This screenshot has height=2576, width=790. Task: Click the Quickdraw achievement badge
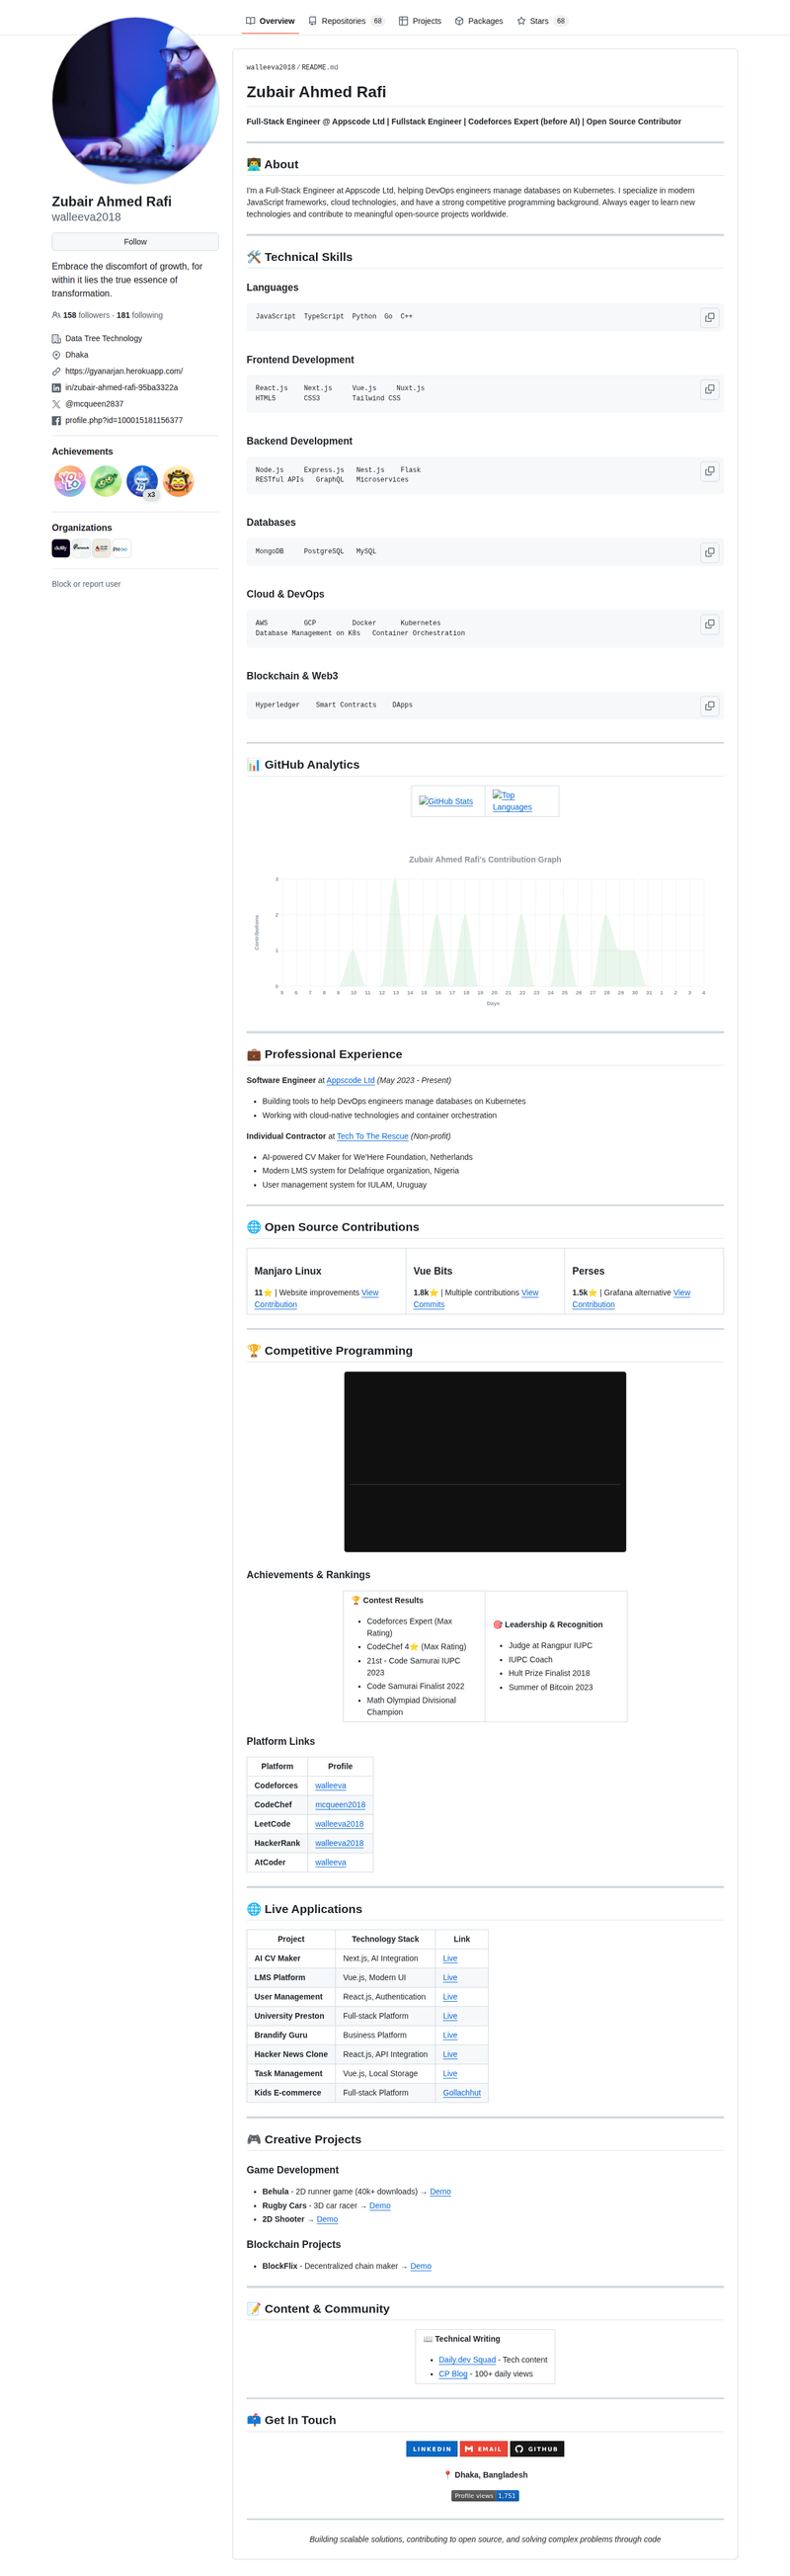(178, 482)
